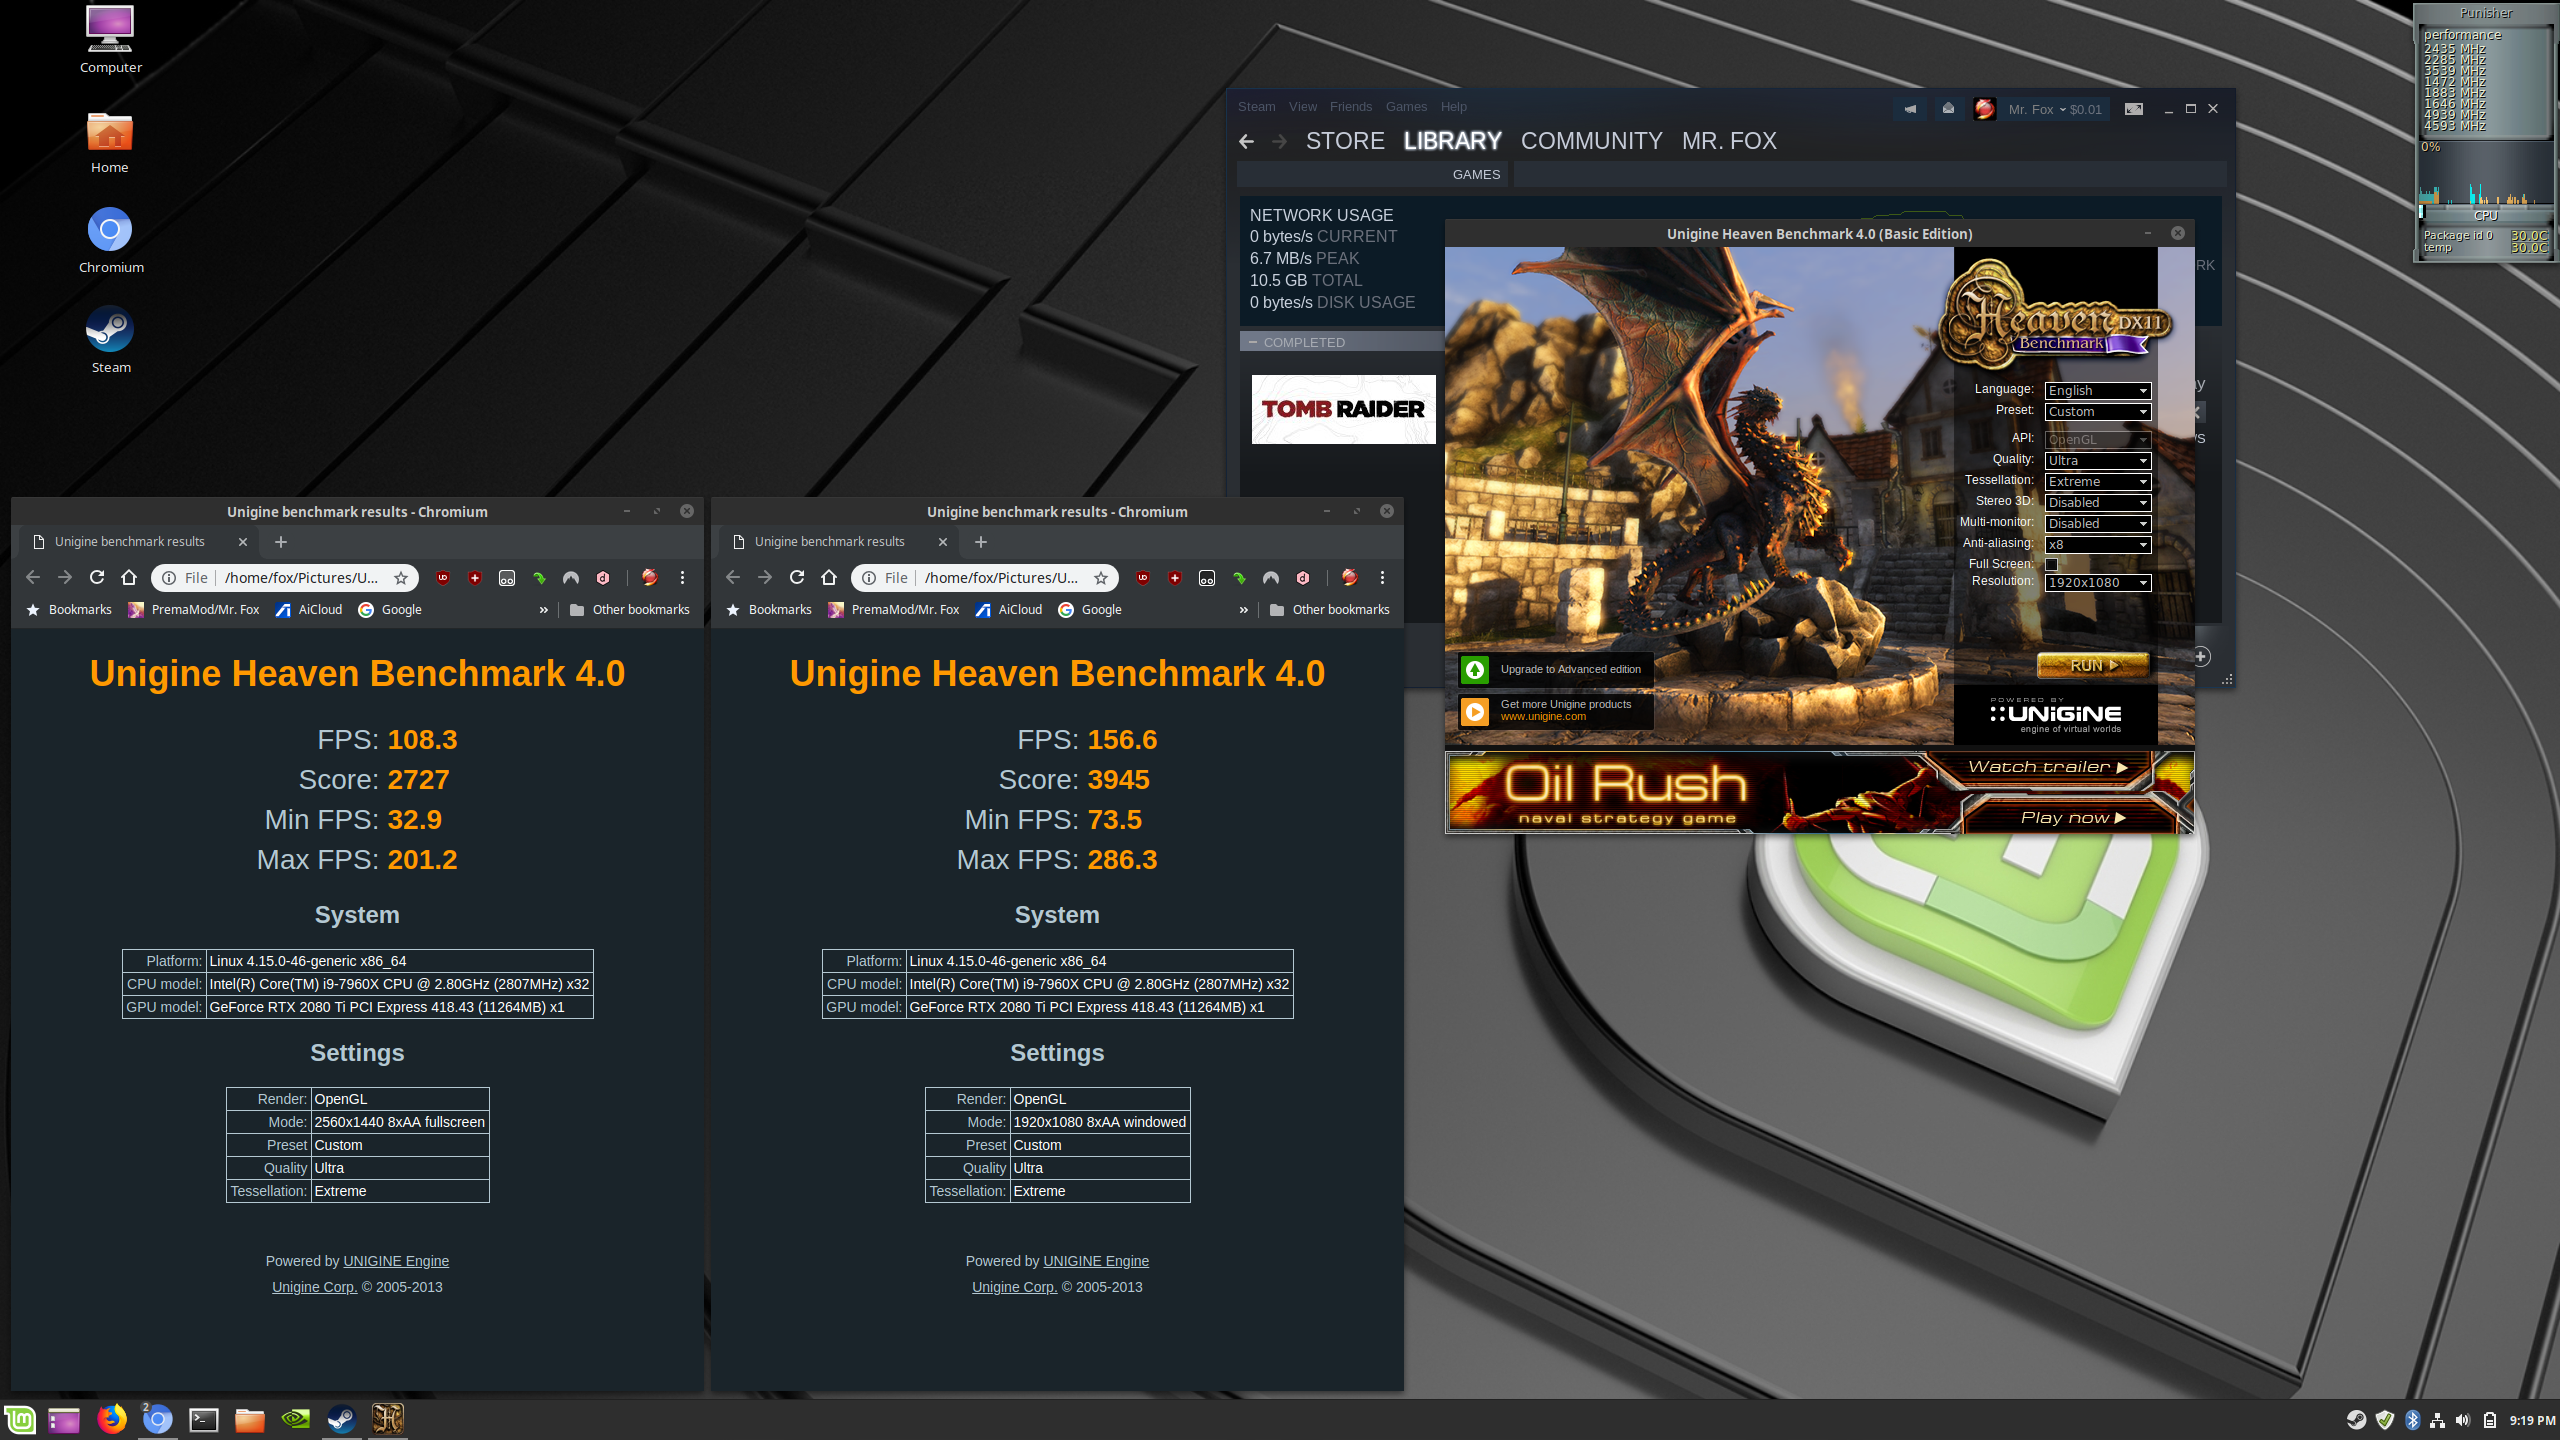Screen dimensions: 2560x1440
Task: Open NVIDIA settings taskbar icon
Action: 296,1419
